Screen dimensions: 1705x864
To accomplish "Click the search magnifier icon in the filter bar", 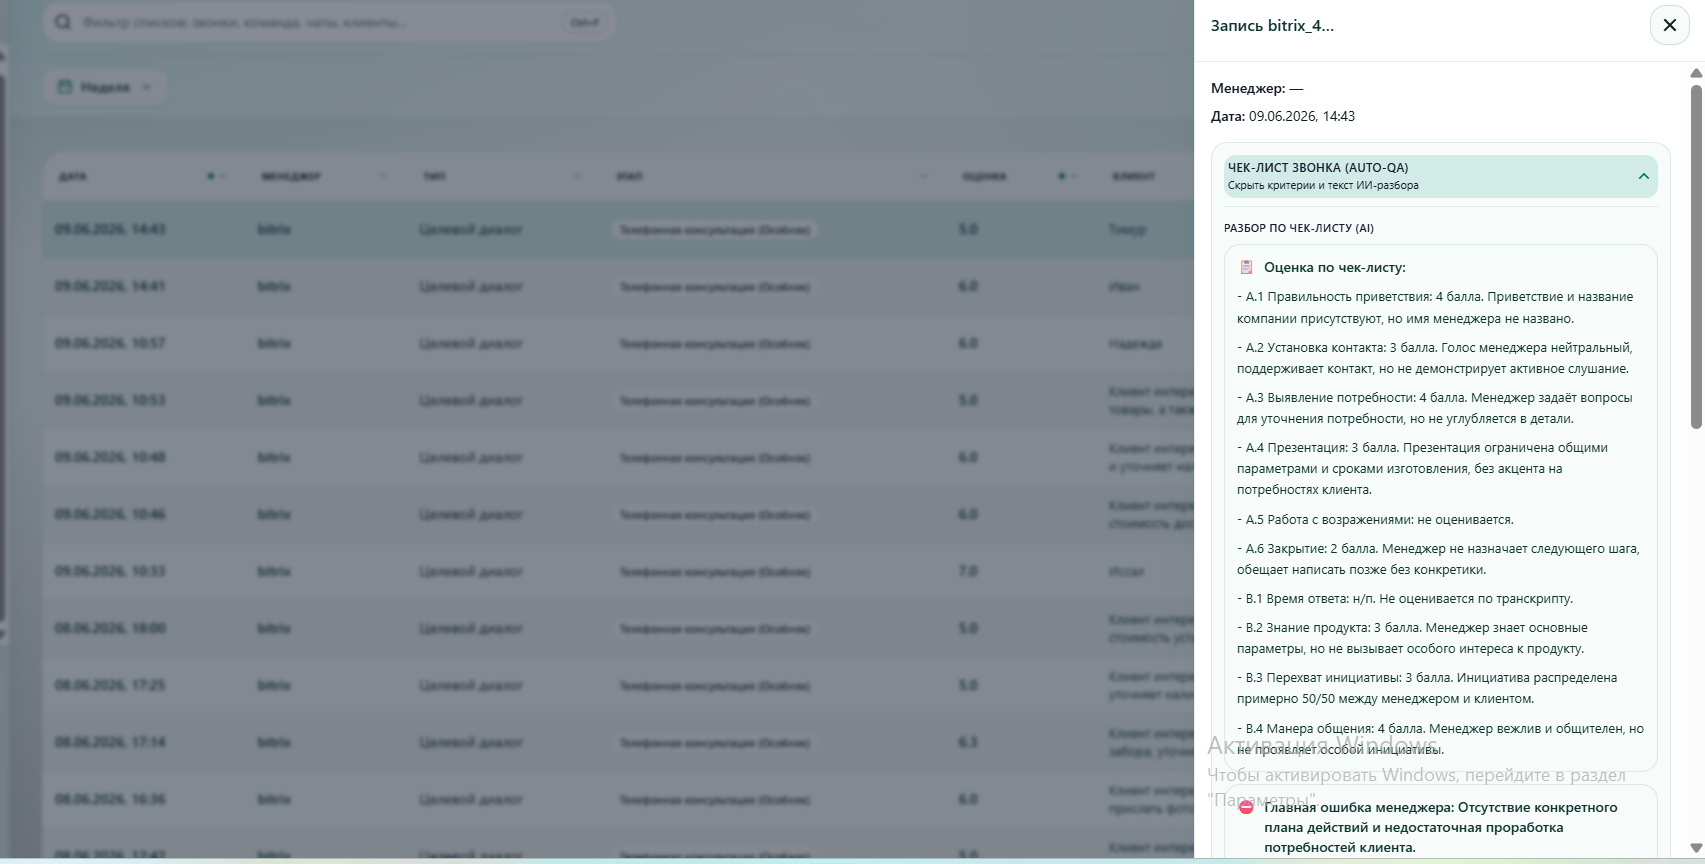I will pyautogui.click(x=63, y=22).
